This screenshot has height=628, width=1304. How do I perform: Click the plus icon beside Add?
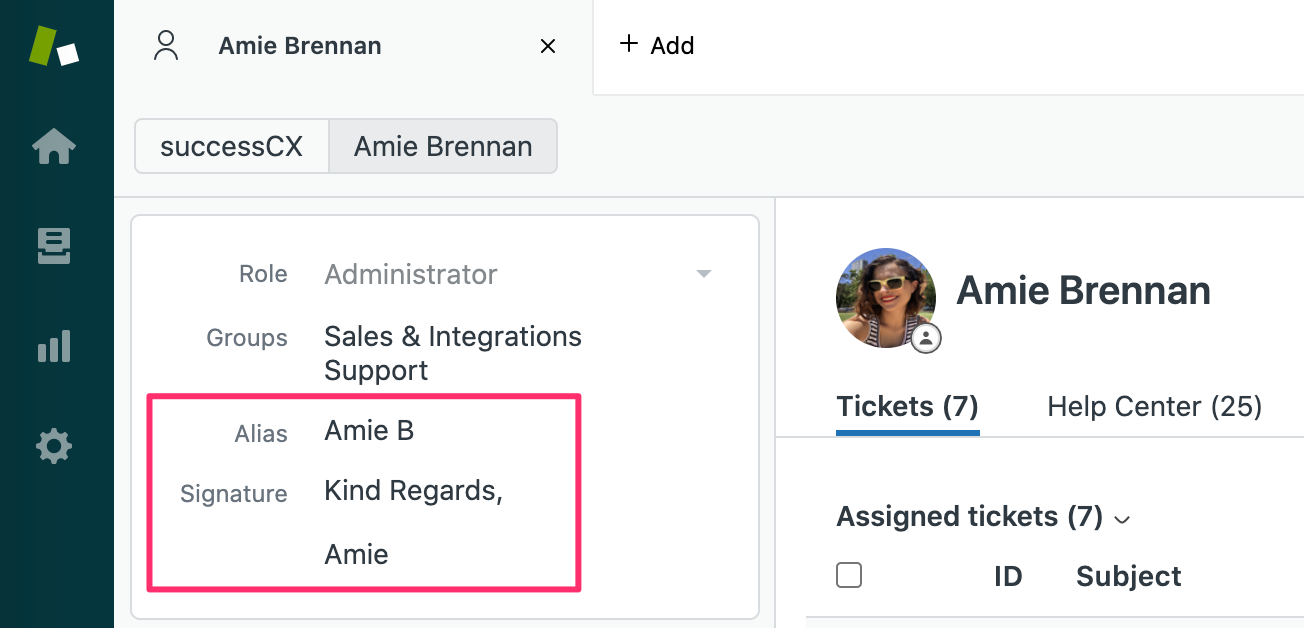[x=628, y=45]
